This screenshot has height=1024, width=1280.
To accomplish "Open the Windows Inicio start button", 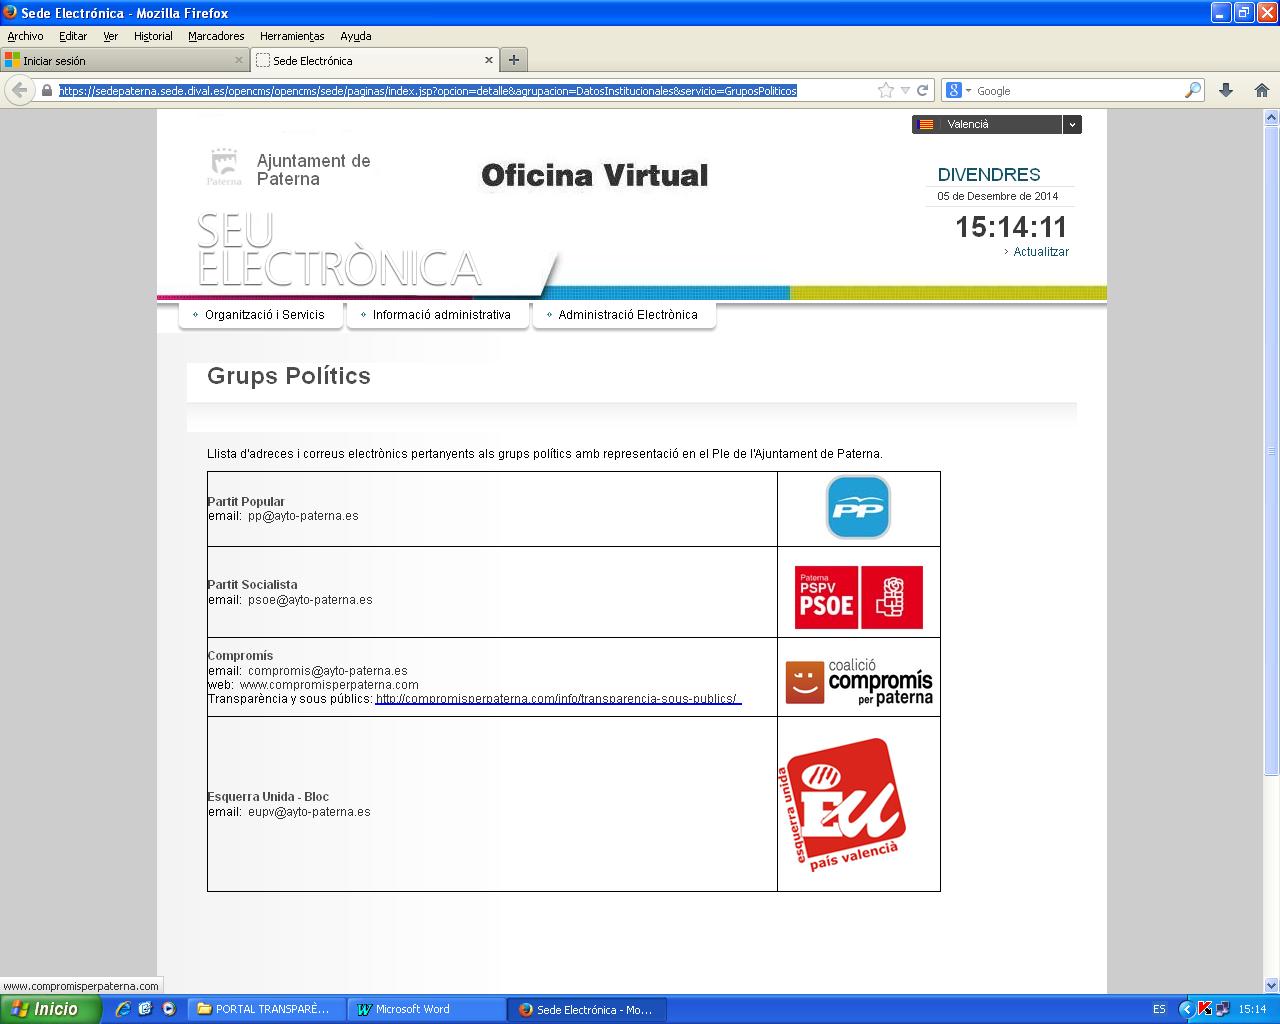I will coord(50,1009).
